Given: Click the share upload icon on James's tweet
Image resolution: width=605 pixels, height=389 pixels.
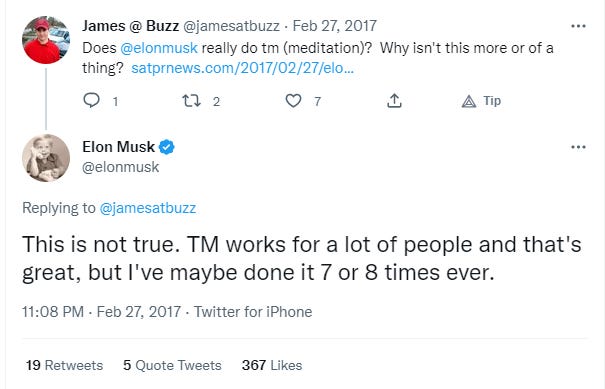Looking at the screenshot, I should (394, 101).
